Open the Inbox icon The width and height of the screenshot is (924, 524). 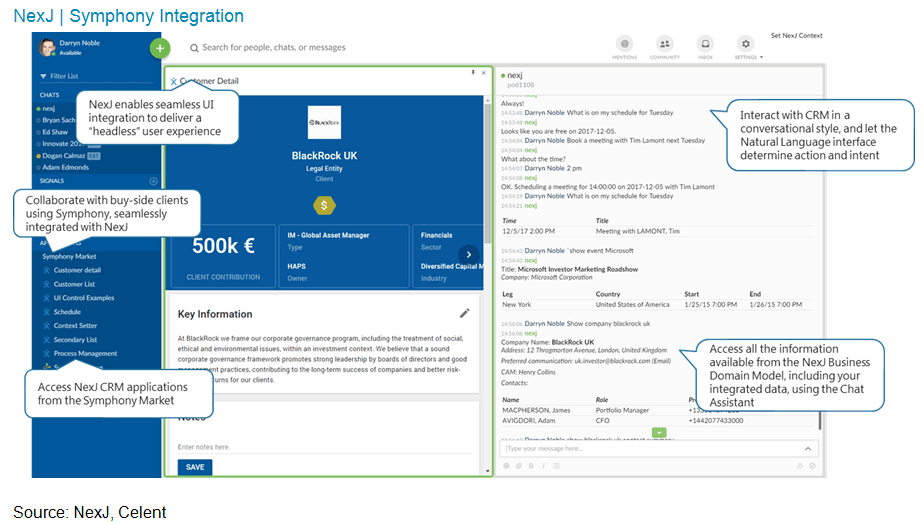[705, 45]
